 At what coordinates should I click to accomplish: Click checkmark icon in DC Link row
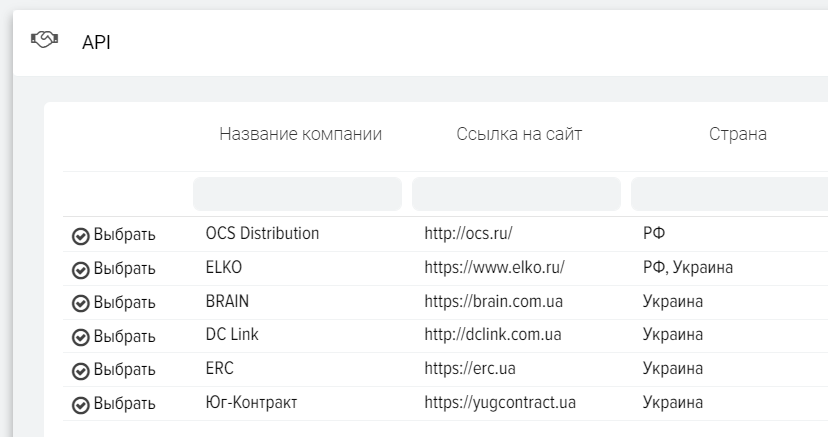point(81,337)
